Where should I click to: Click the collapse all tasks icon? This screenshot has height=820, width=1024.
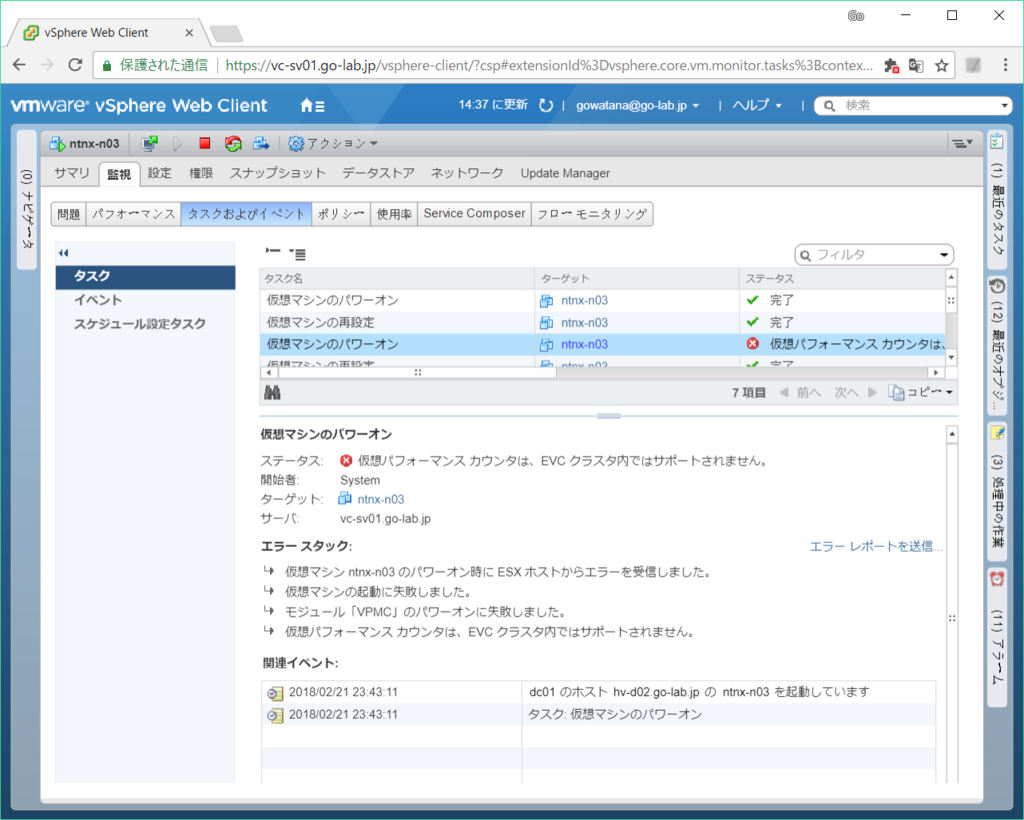(x=273, y=251)
